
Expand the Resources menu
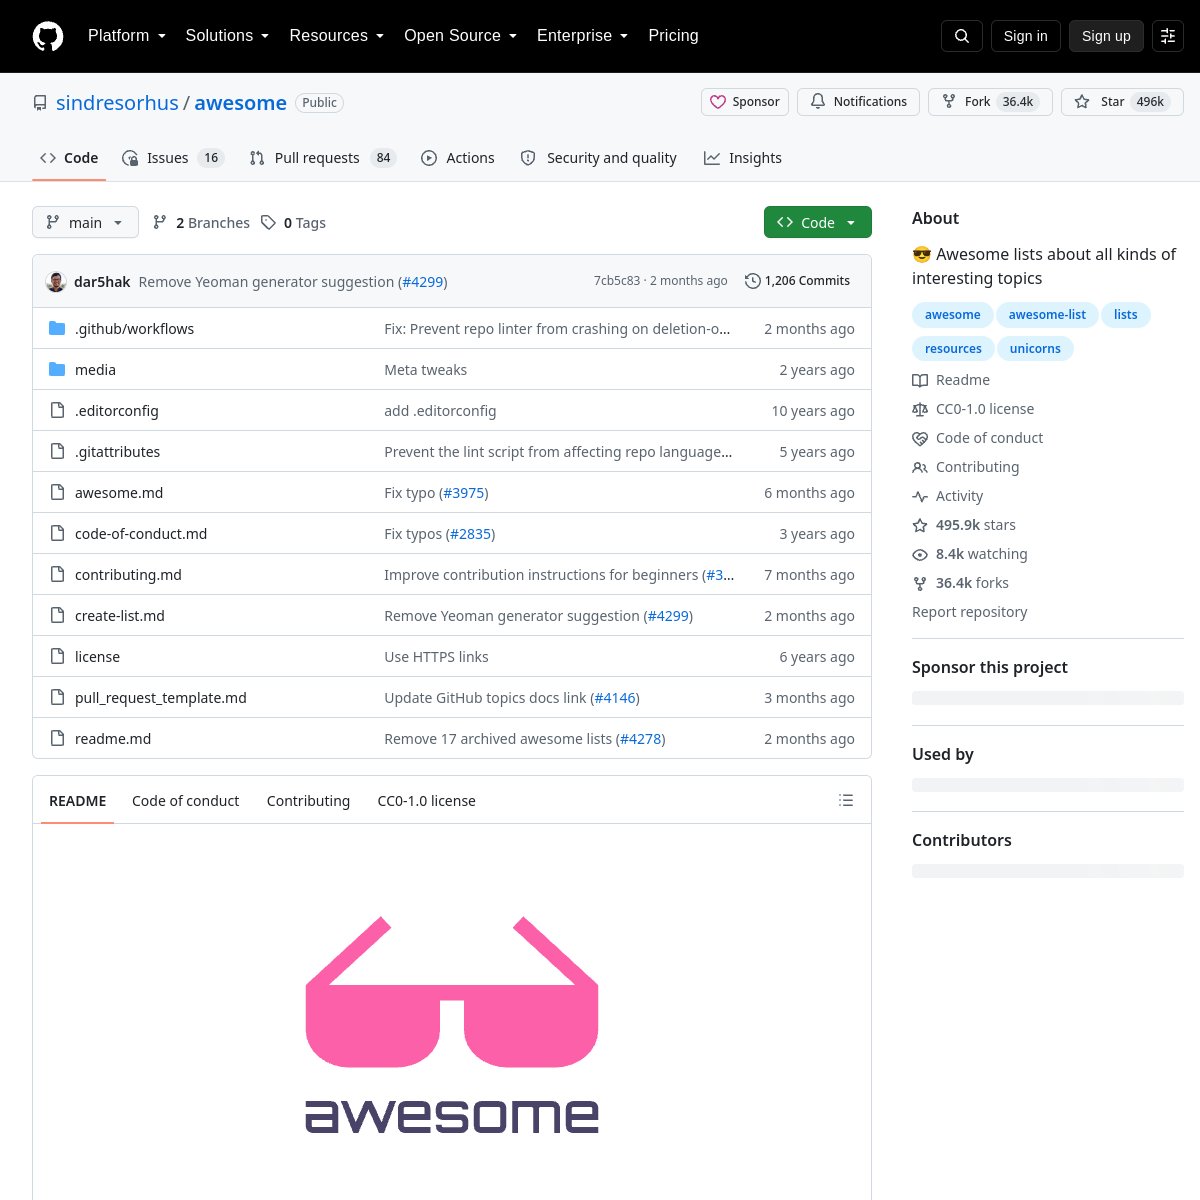coord(336,36)
